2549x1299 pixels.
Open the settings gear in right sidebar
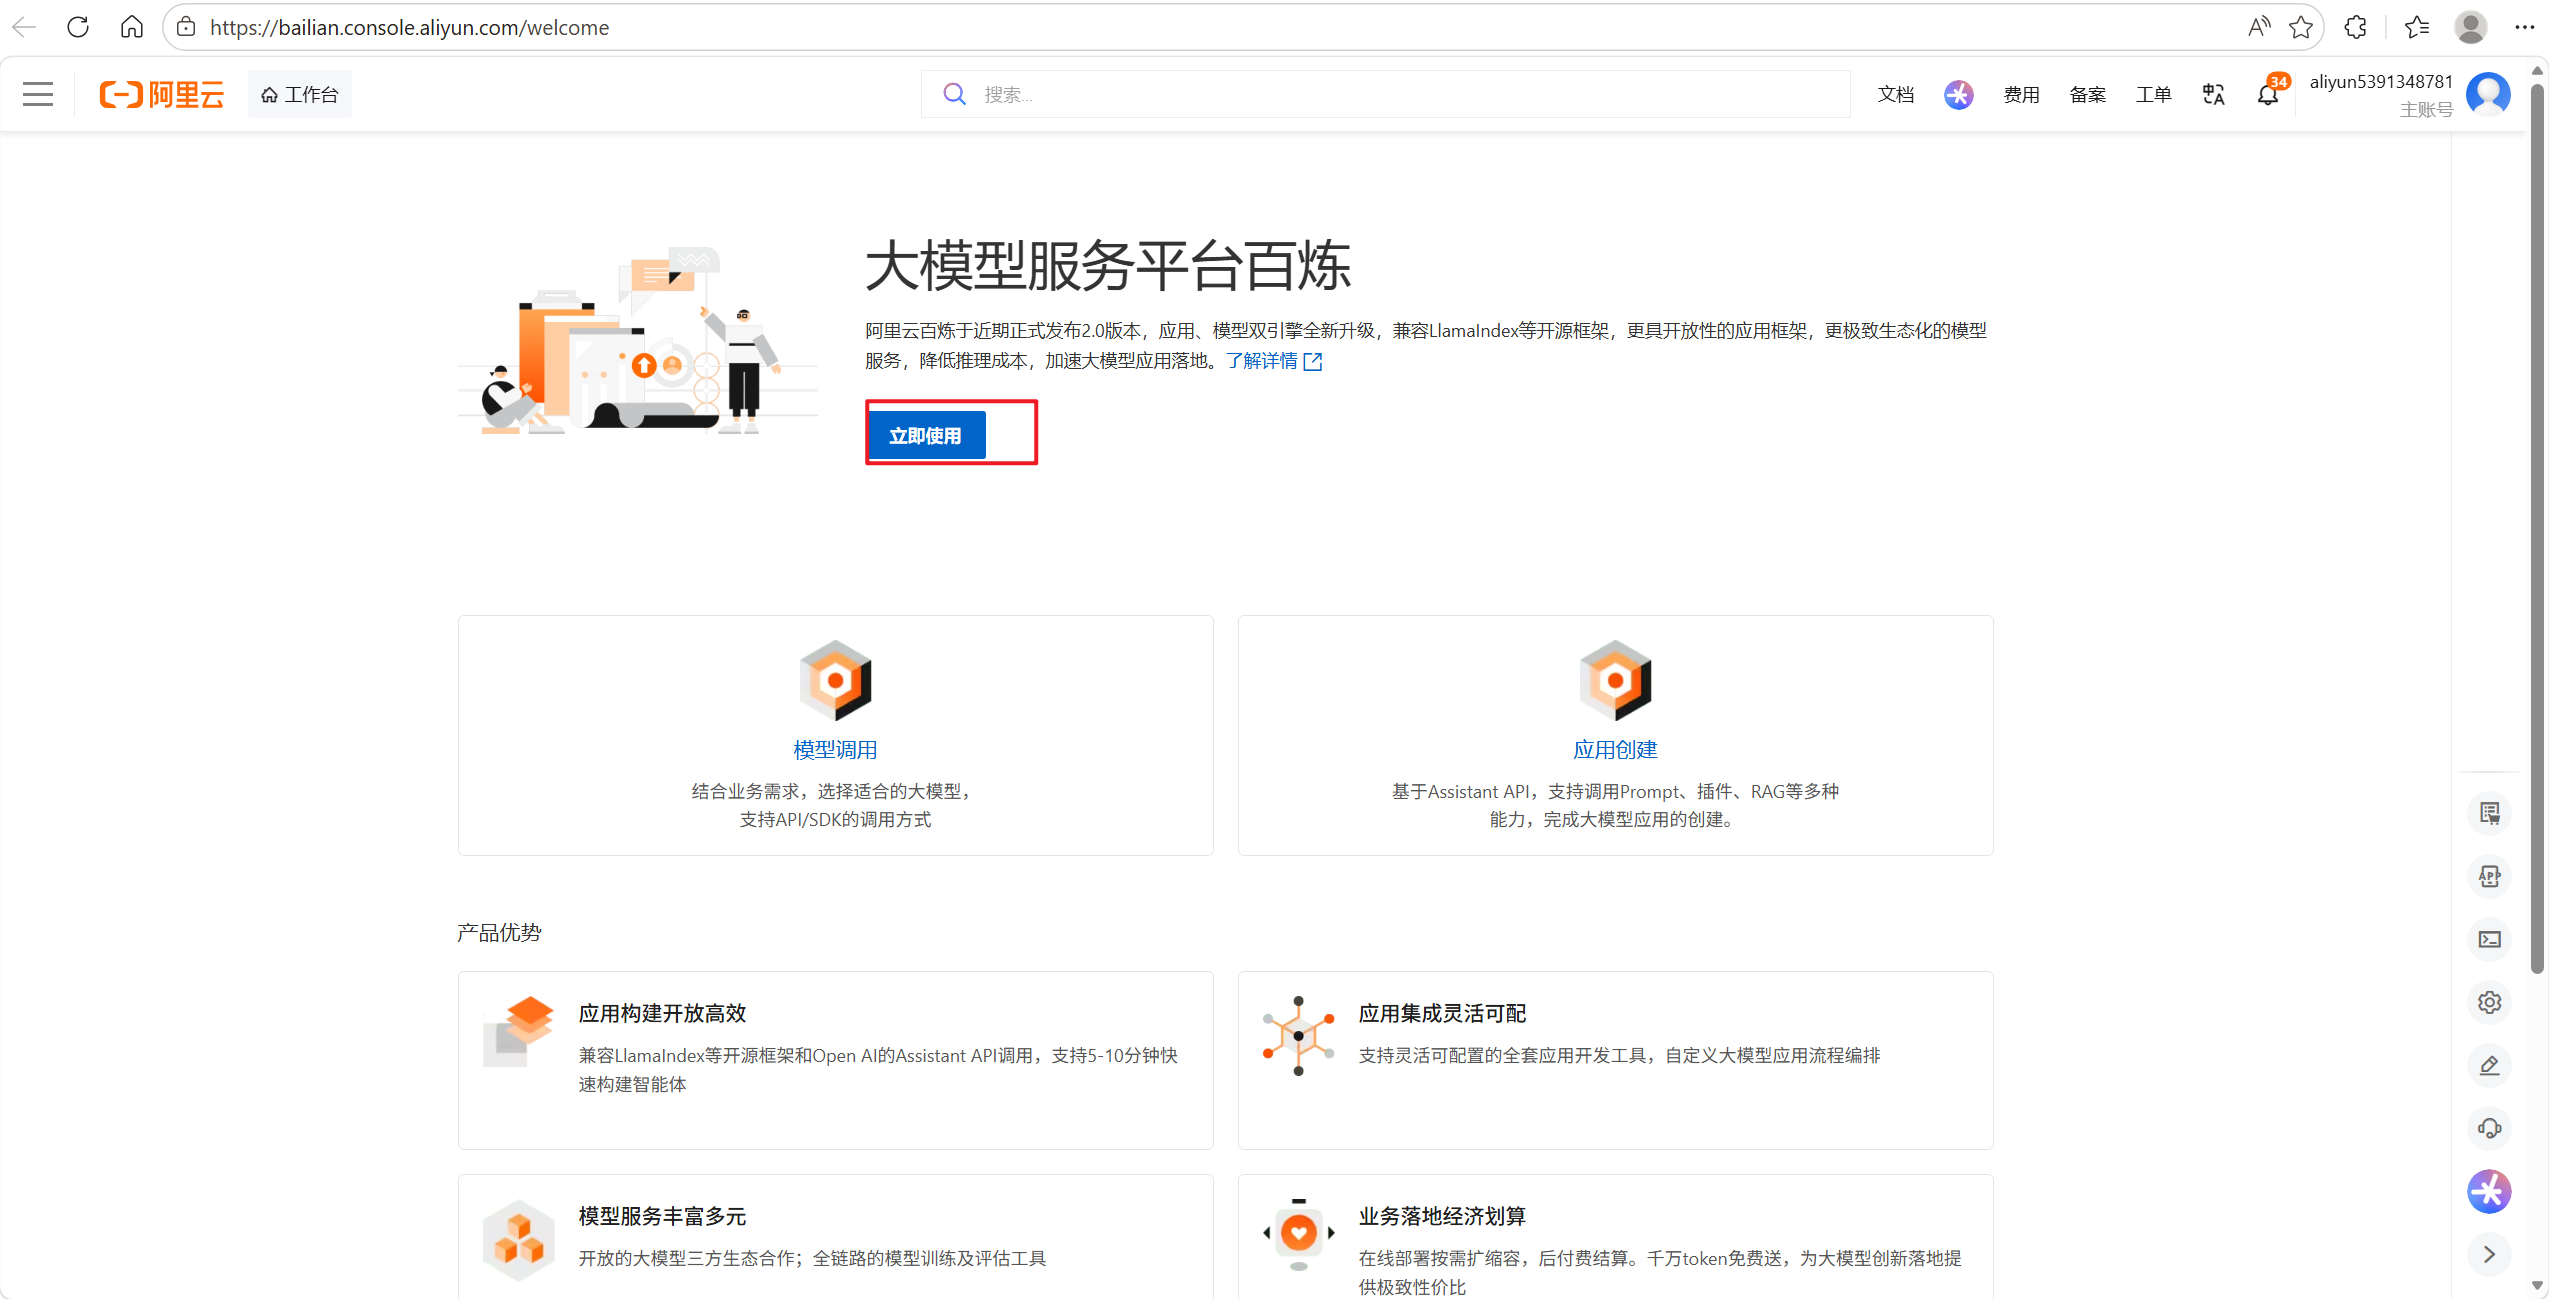[2489, 1002]
